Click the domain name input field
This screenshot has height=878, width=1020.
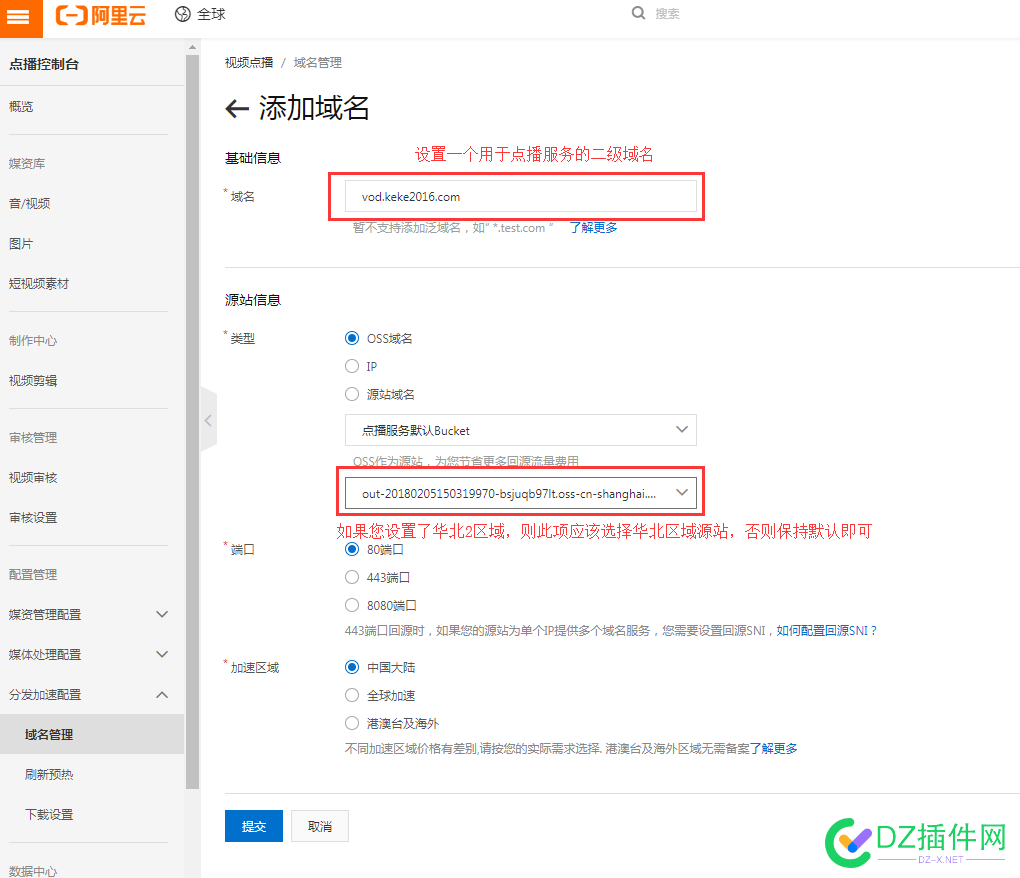tap(520, 196)
